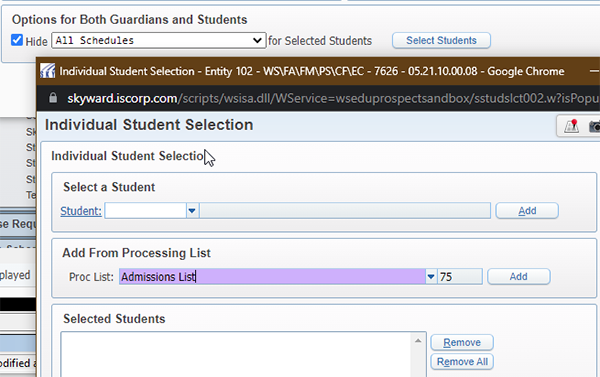The height and width of the screenshot is (377, 600).
Task: Uncheck the Hide checkbox
Action: 17,40
